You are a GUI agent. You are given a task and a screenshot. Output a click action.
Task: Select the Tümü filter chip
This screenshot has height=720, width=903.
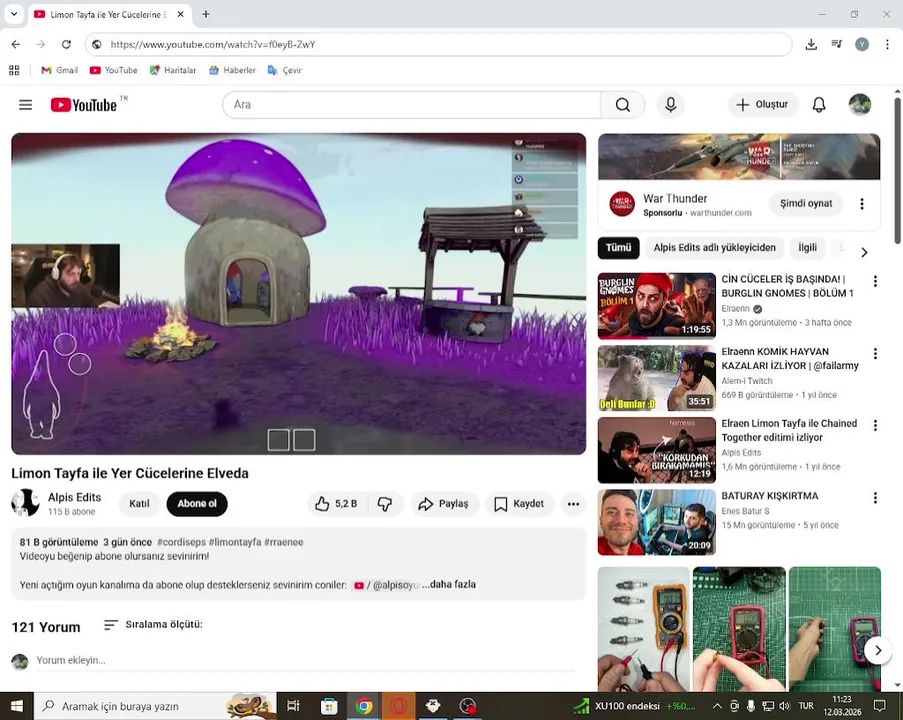(x=619, y=248)
